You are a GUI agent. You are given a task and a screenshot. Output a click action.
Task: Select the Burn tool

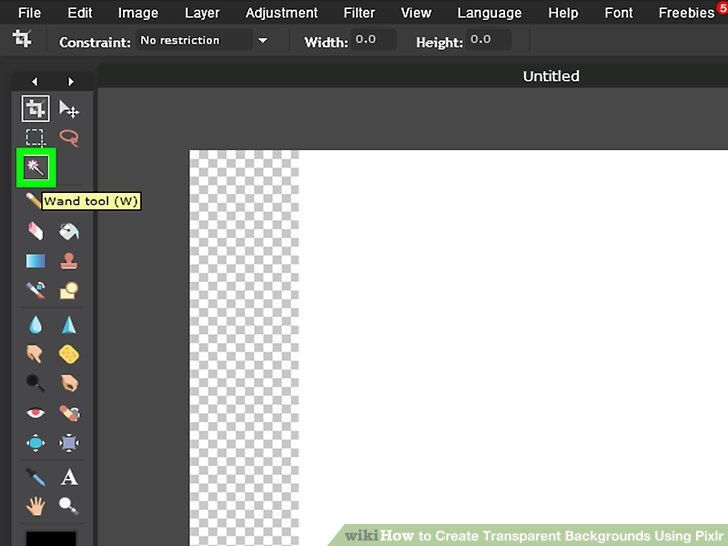tap(69, 384)
